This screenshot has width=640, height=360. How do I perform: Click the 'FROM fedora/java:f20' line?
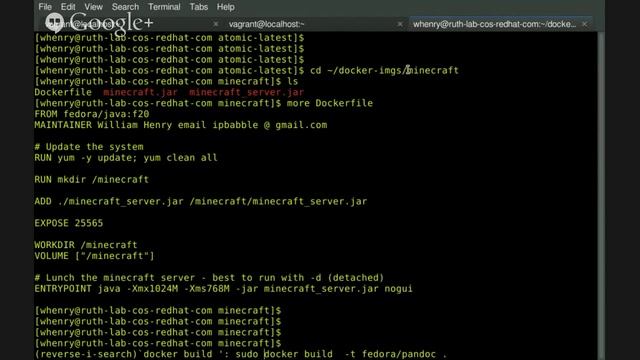92,114
